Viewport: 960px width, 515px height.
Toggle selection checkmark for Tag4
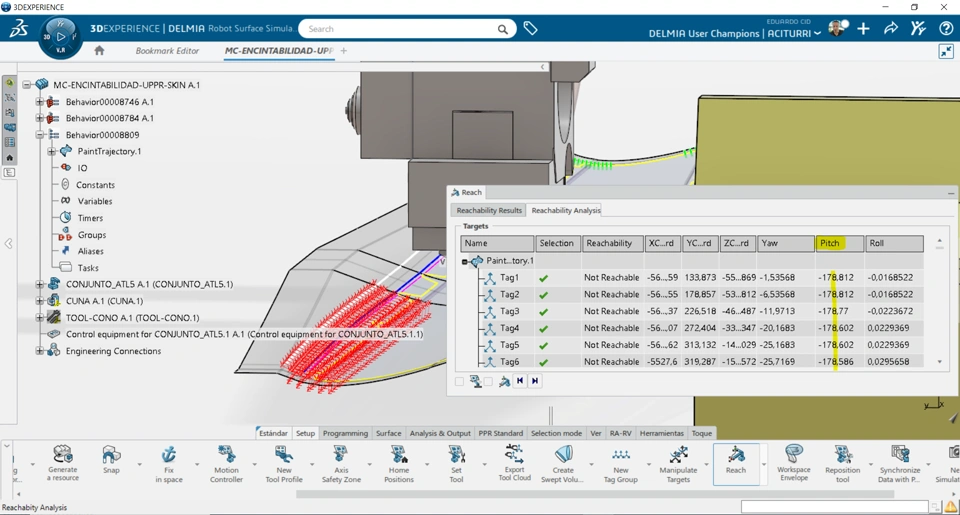click(543, 328)
